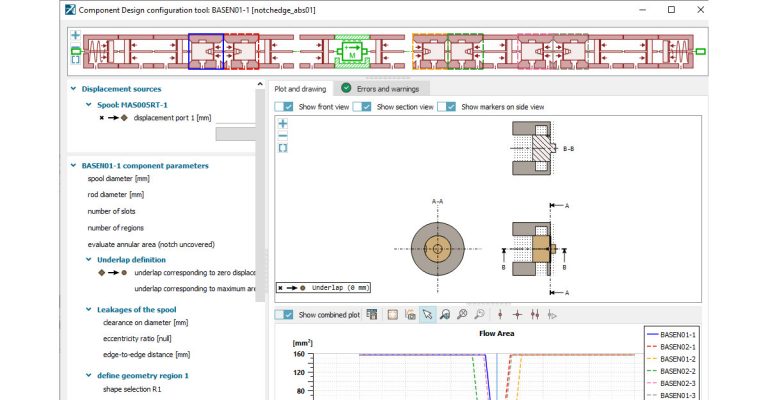Collapse BASEN01-1 component parameters section
The height and width of the screenshot is (400, 768).
pos(73,165)
